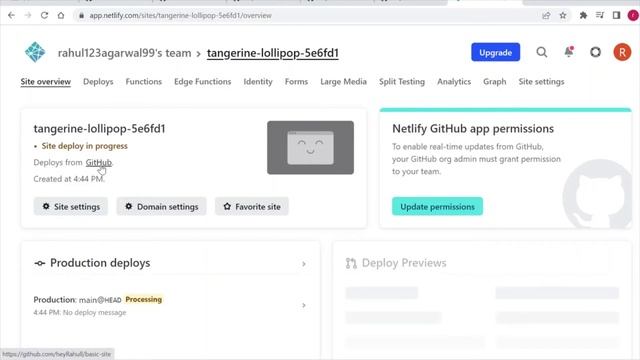Bookmark this page with star icon
Image resolution: width=640 pixels, height=360 pixels.
[563, 16]
